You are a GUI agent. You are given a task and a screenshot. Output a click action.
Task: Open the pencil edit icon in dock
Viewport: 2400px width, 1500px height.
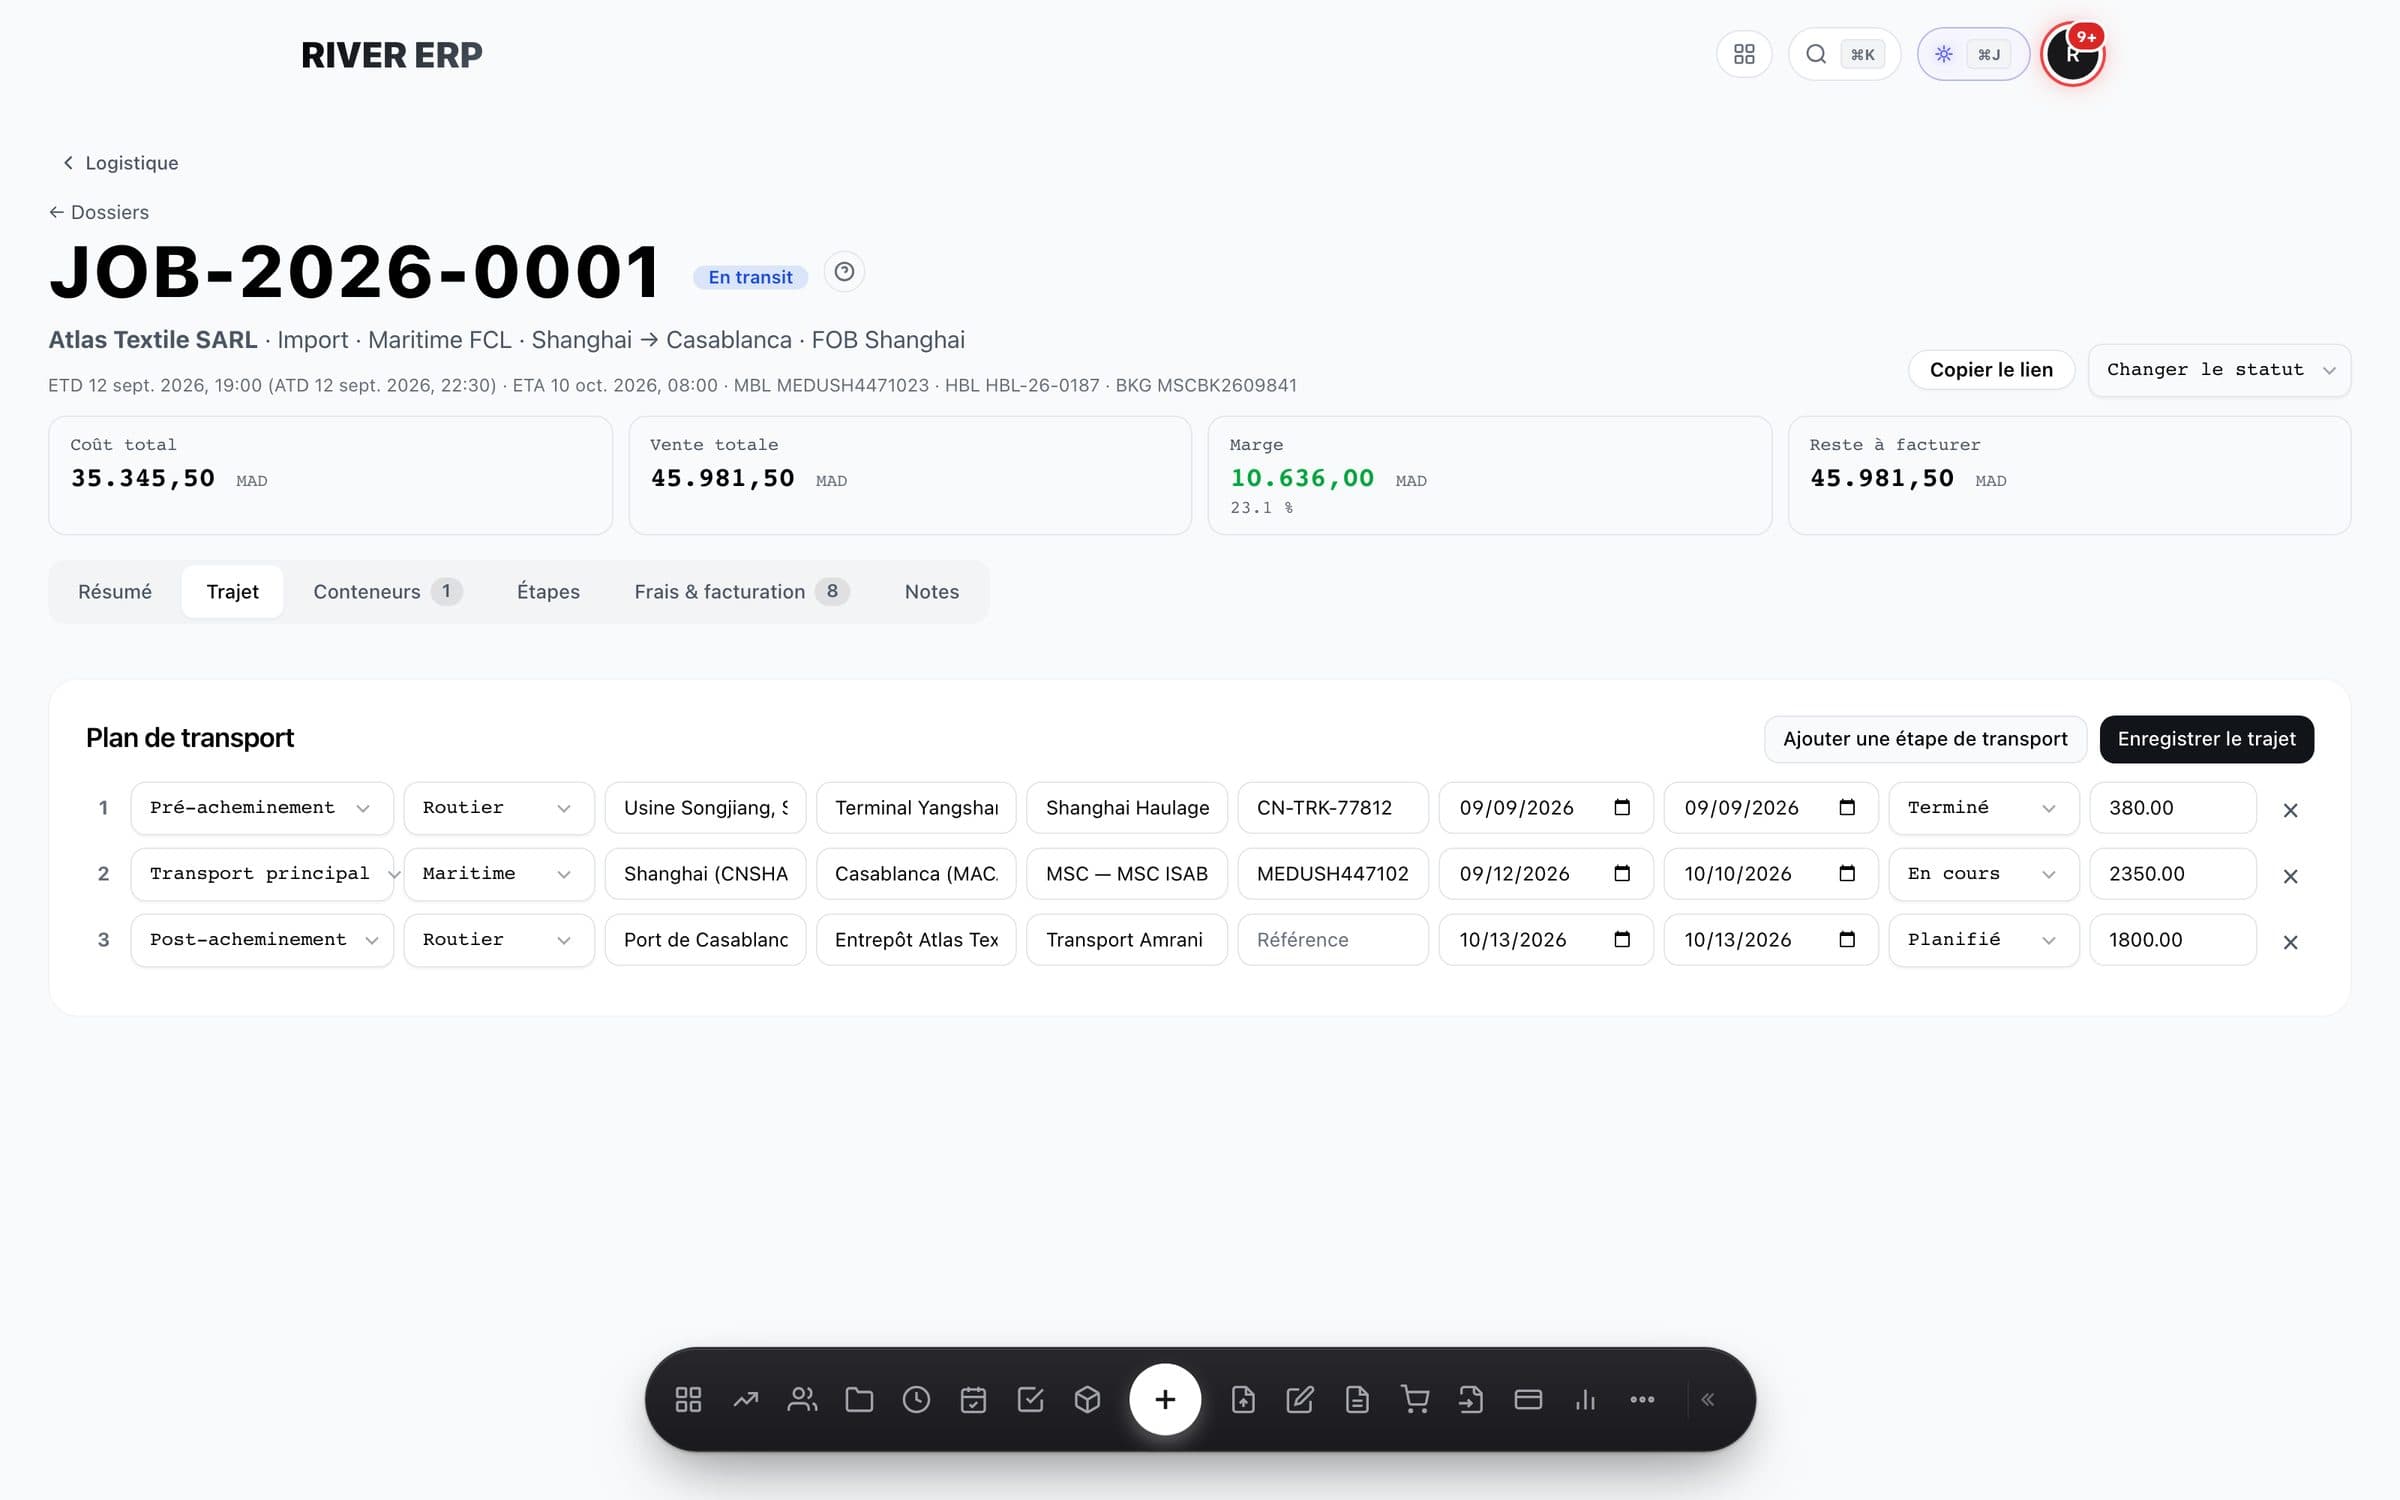1300,1399
